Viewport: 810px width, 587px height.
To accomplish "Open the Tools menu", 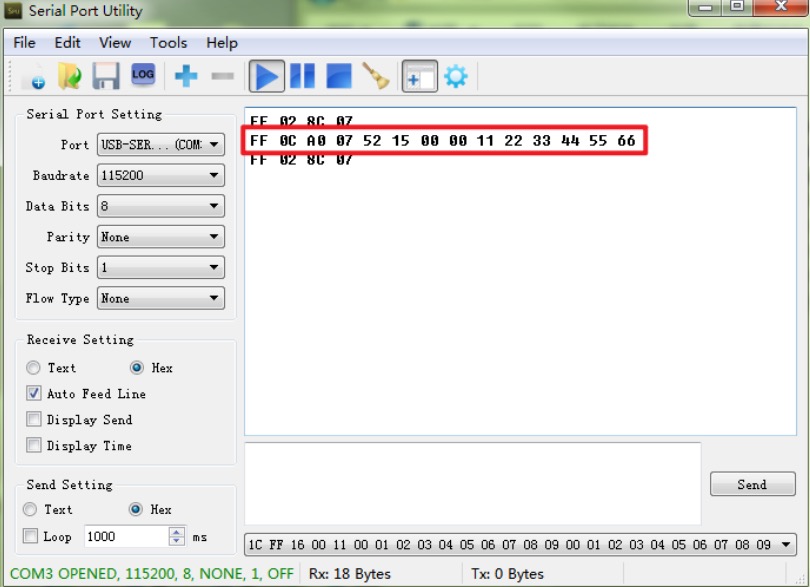I will tap(168, 42).
